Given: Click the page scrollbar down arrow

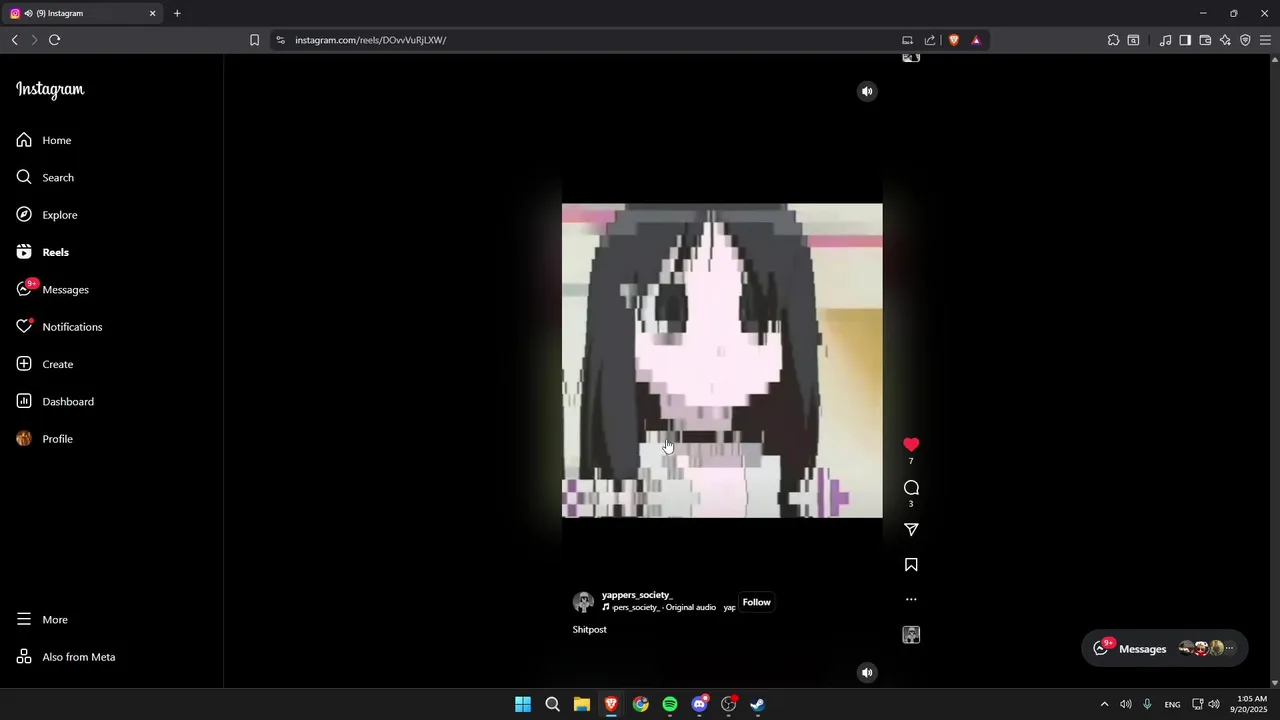Looking at the screenshot, I should pyautogui.click(x=1274, y=682).
